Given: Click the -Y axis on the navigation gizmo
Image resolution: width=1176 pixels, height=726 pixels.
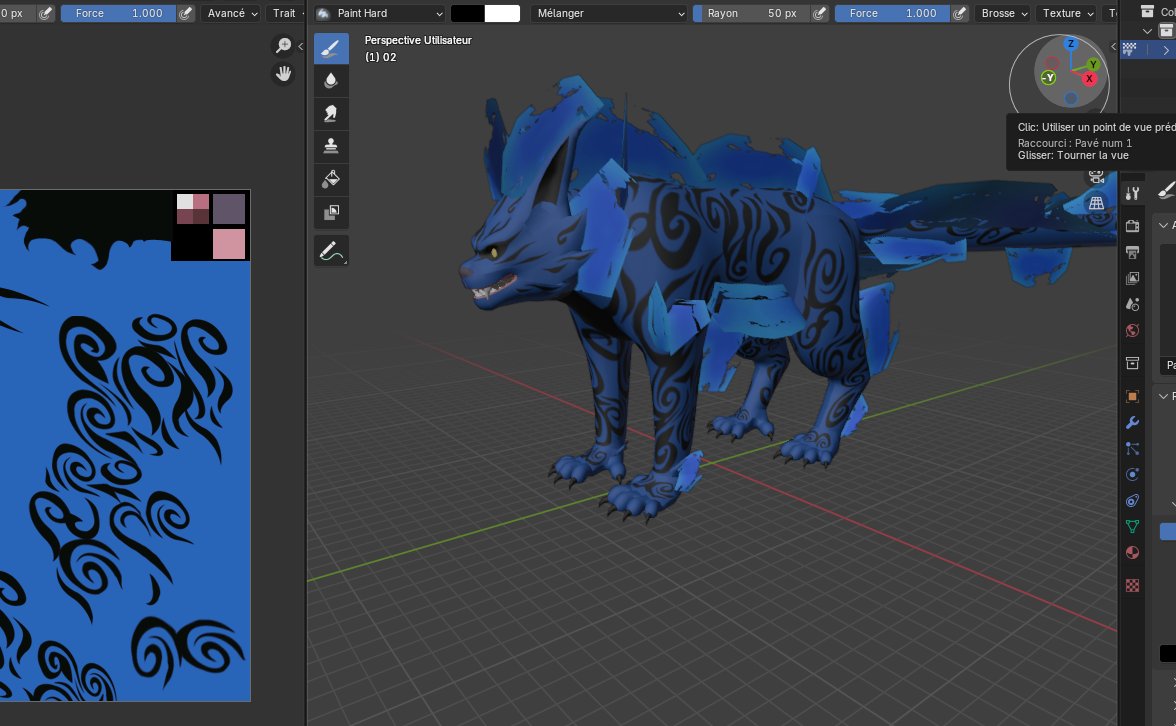Looking at the screenshot, I should (1048, 77).
